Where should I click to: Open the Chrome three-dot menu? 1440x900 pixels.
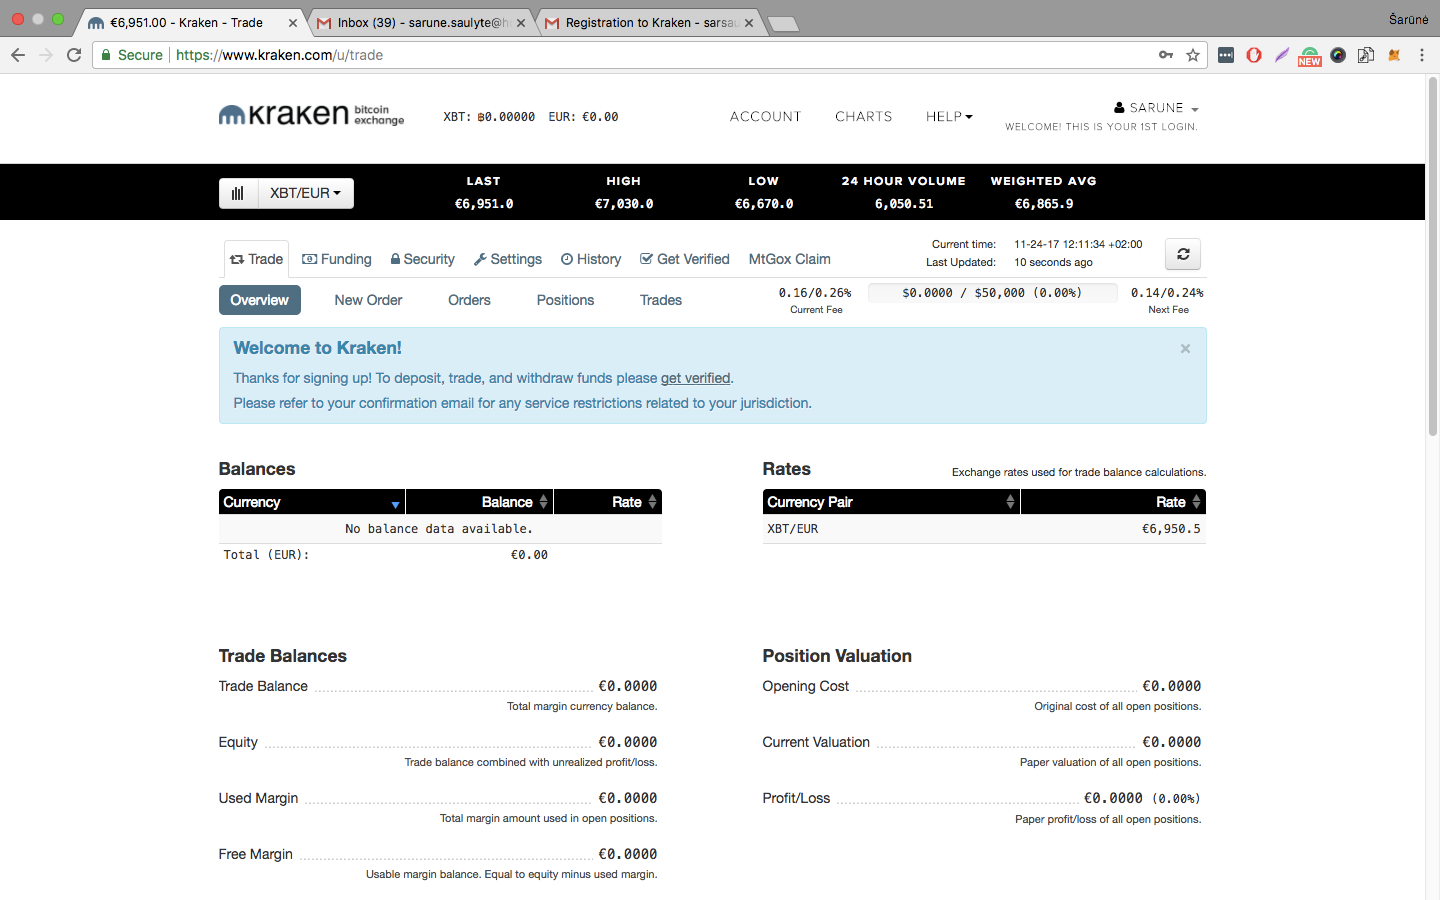tap(1422, 55)
